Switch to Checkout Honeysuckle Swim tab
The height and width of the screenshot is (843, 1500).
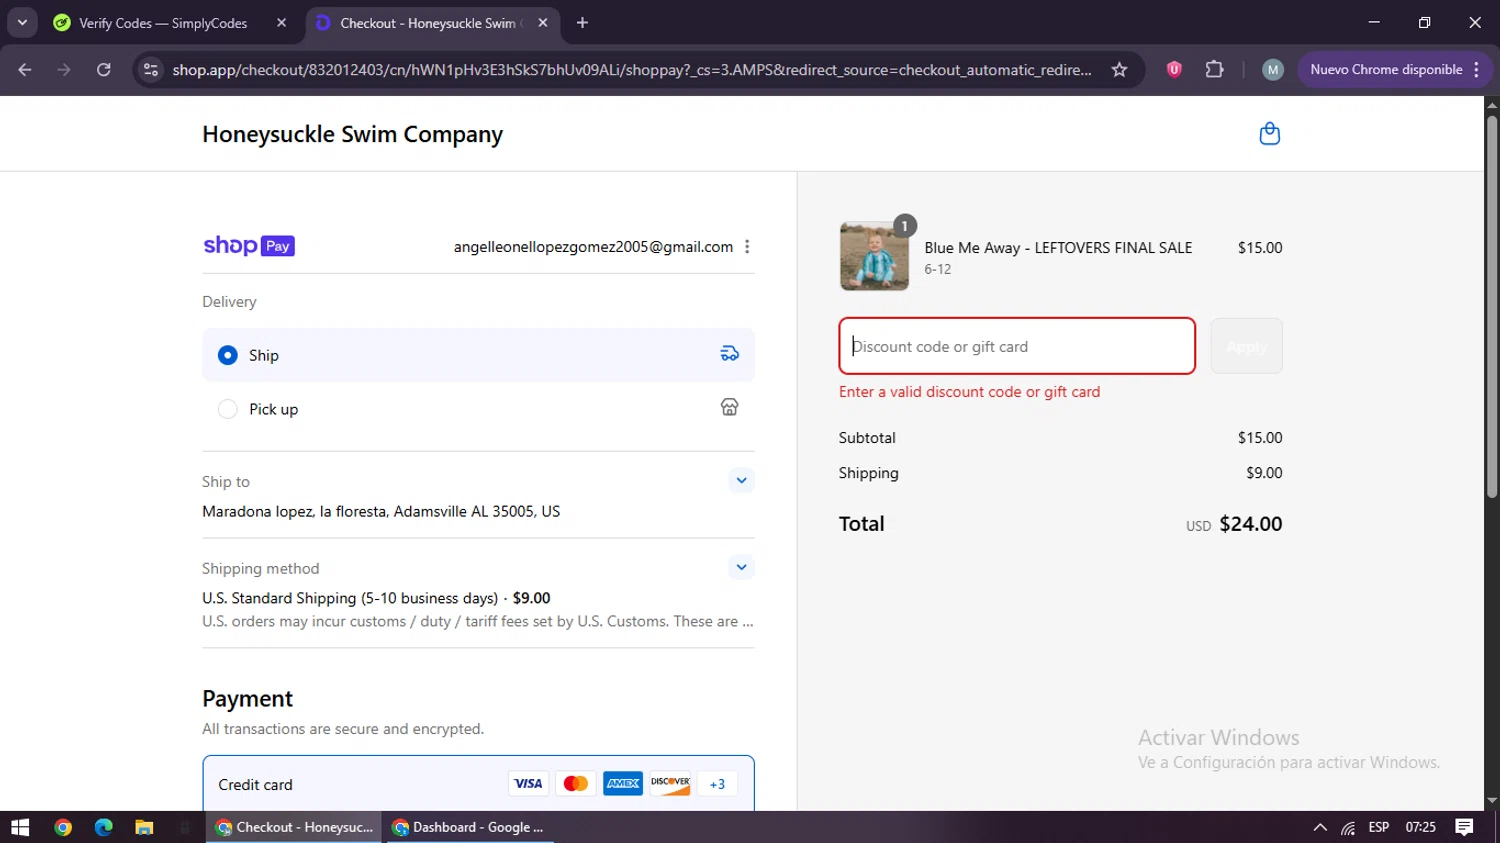pyautogui.click(x=432, y=23)
